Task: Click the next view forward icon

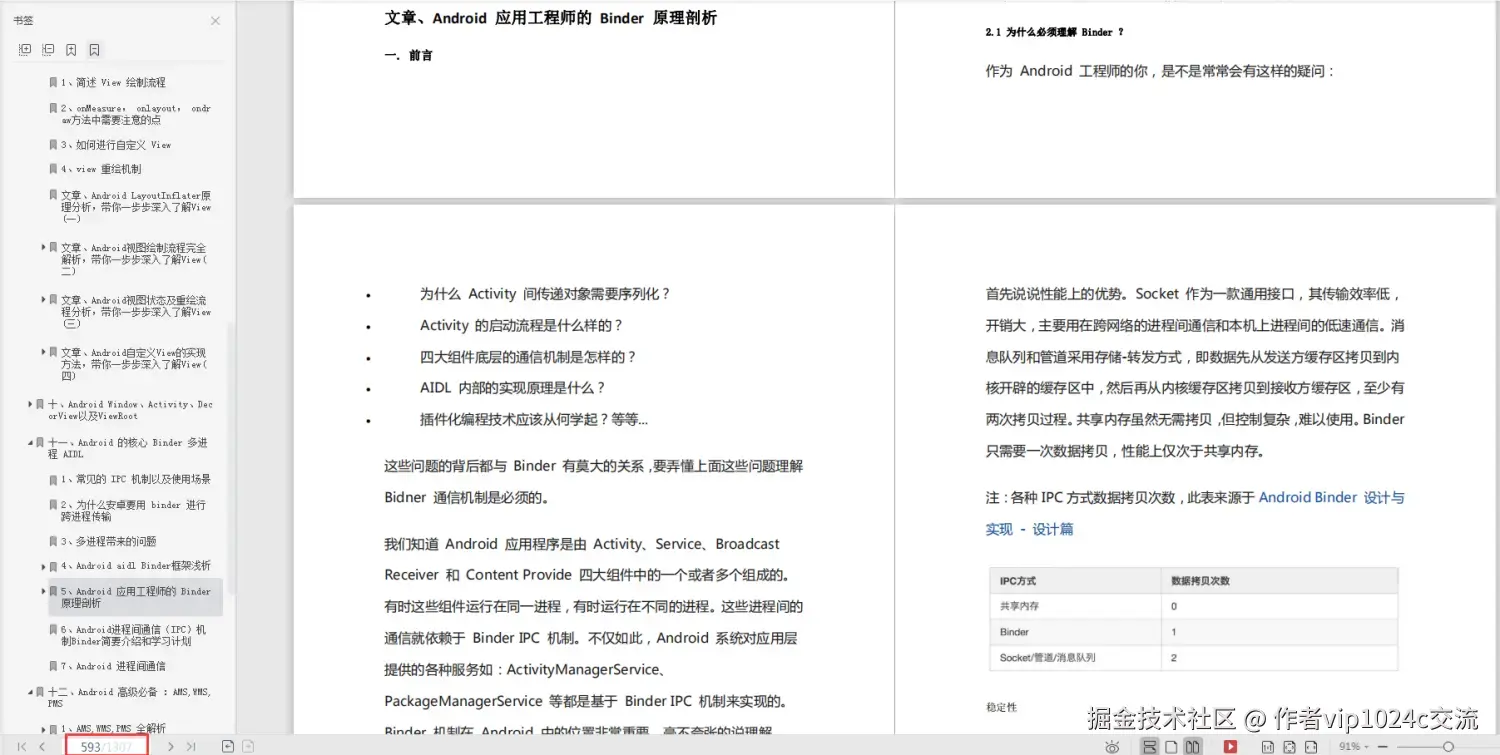Action: coord(248,746)
